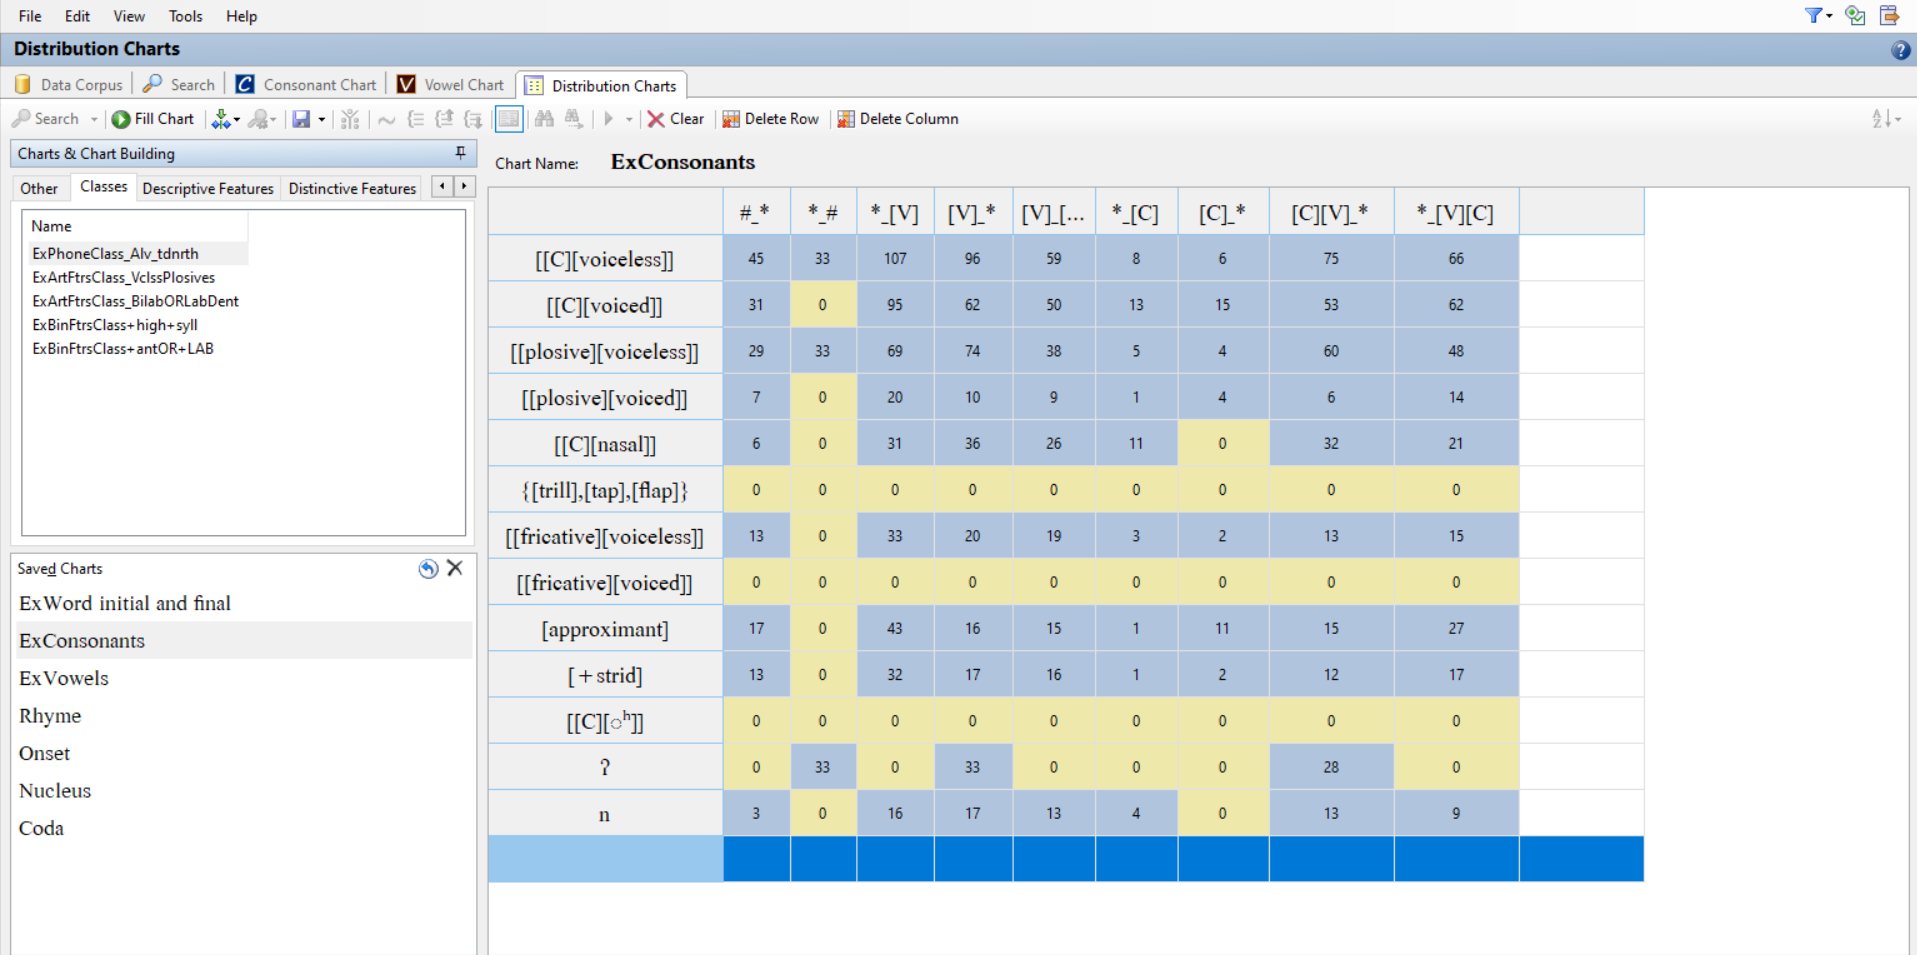Toggle the ignore diacritics tilde icon

point(387,119)
